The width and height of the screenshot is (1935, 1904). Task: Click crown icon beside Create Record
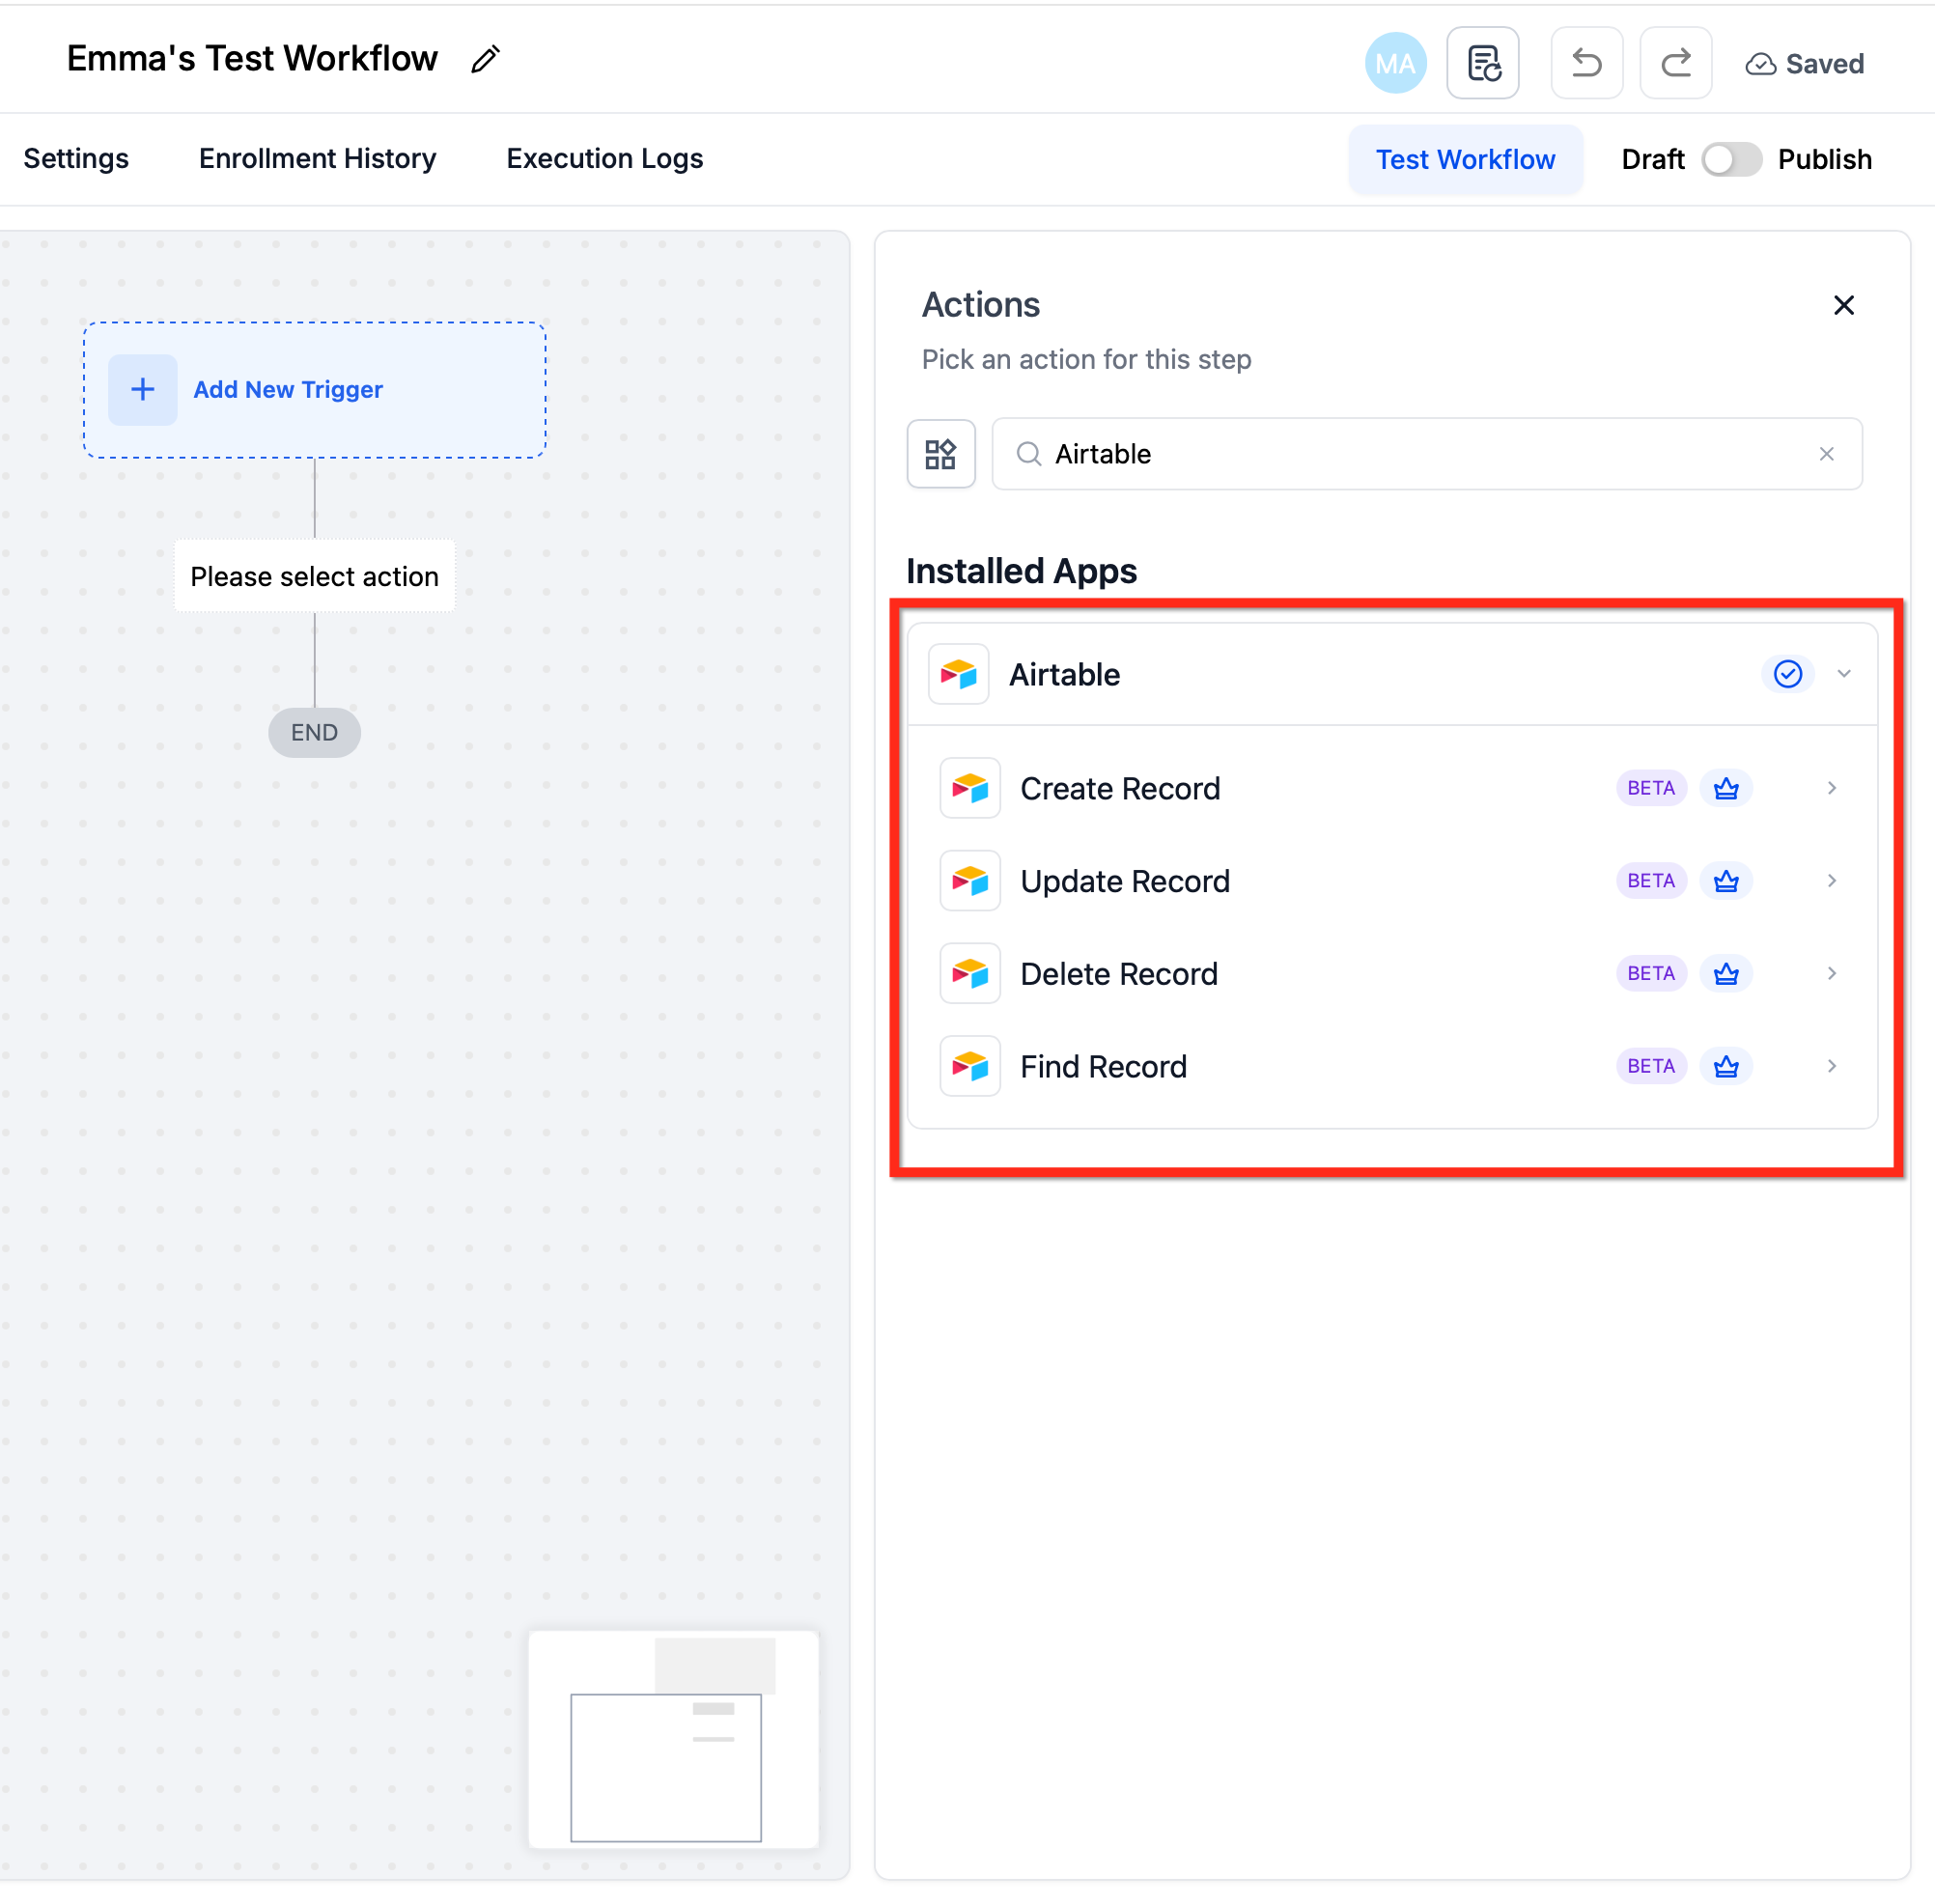1726,788
